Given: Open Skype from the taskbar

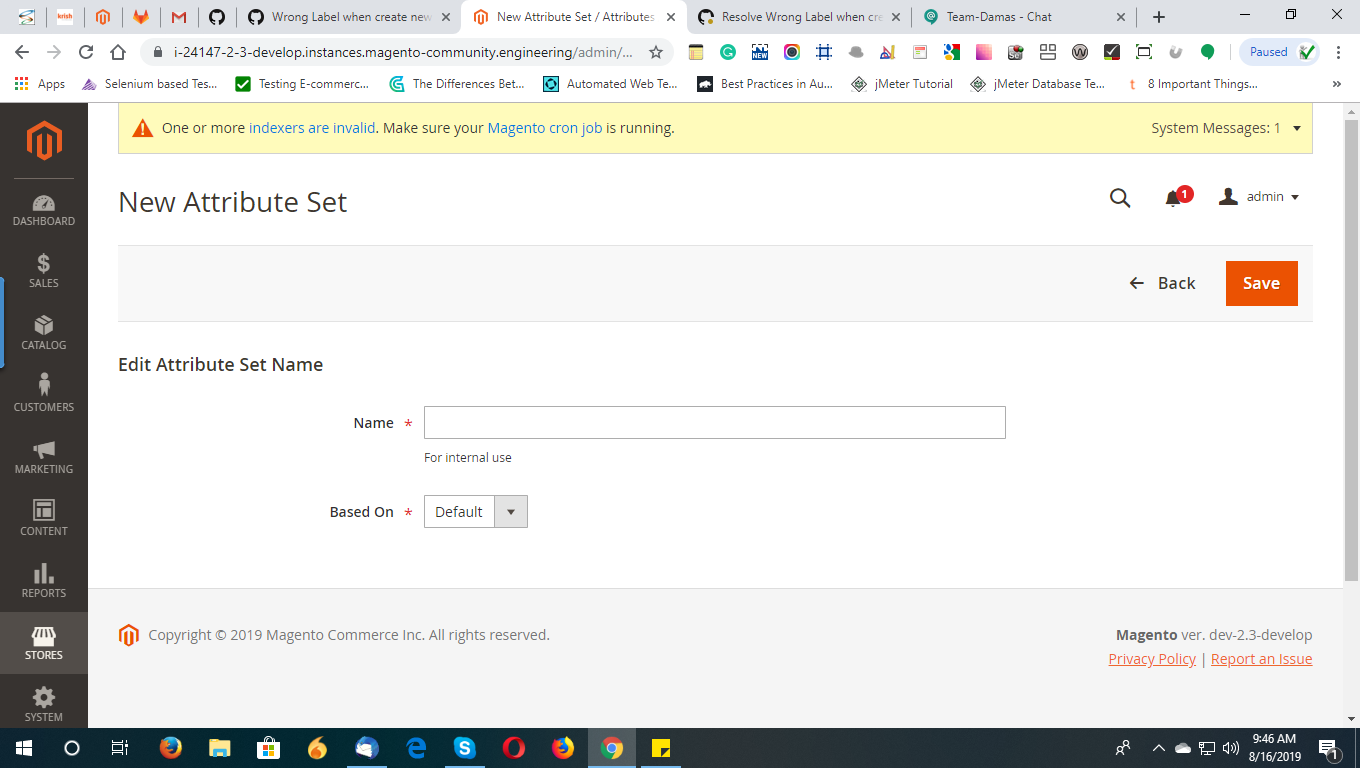Looking at the screenshot, I should (x=464, y=747).
